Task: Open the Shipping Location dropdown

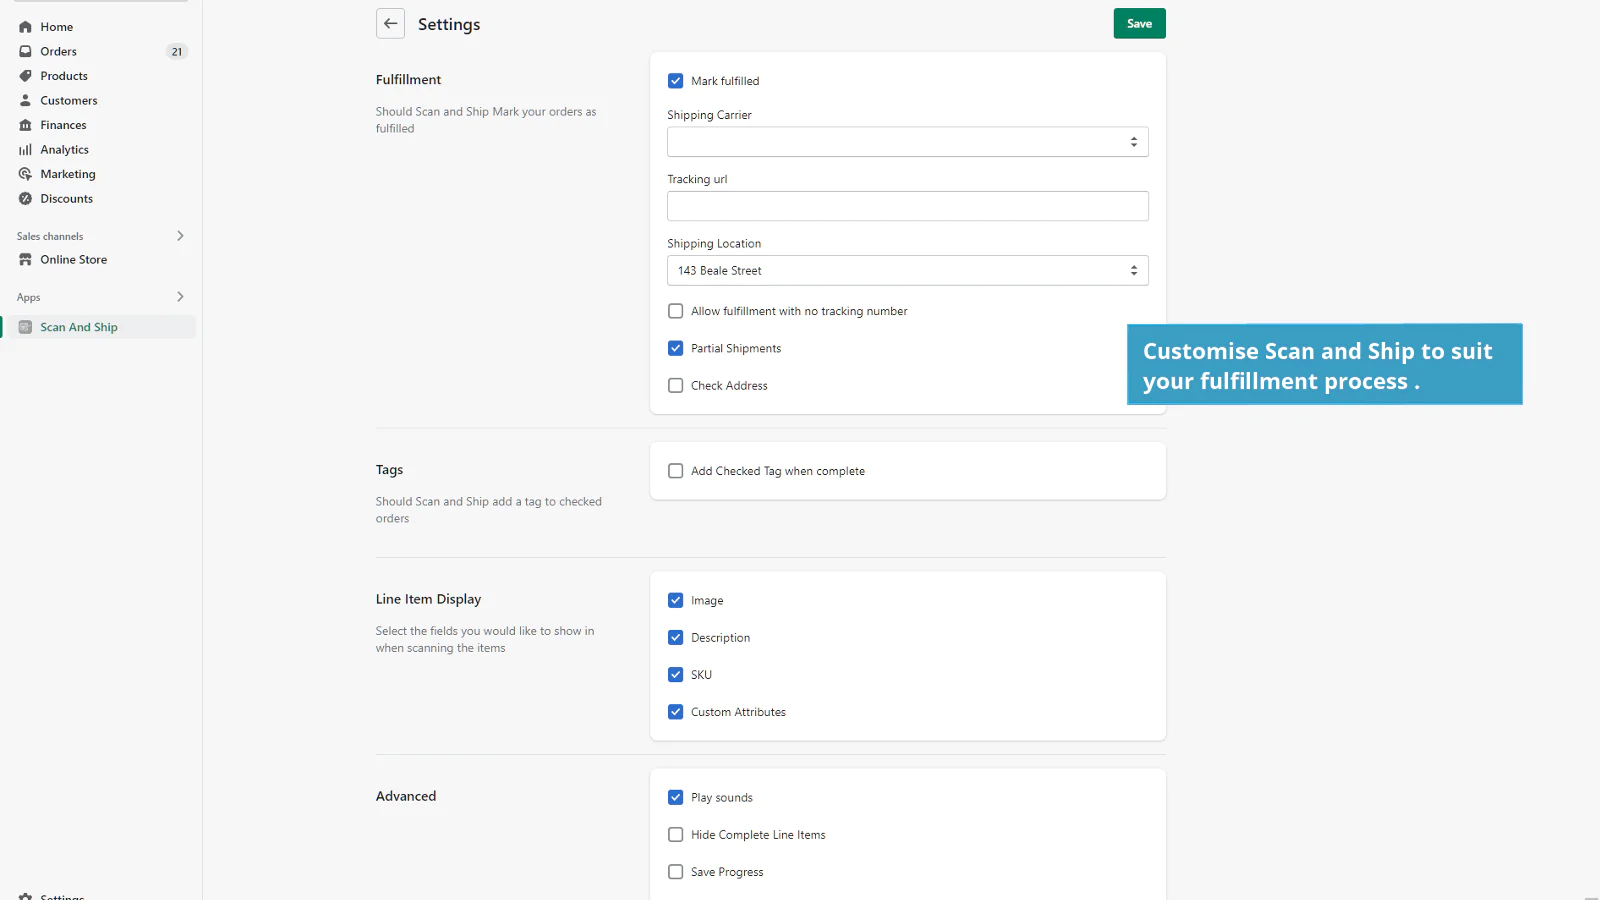Action: 907,271
